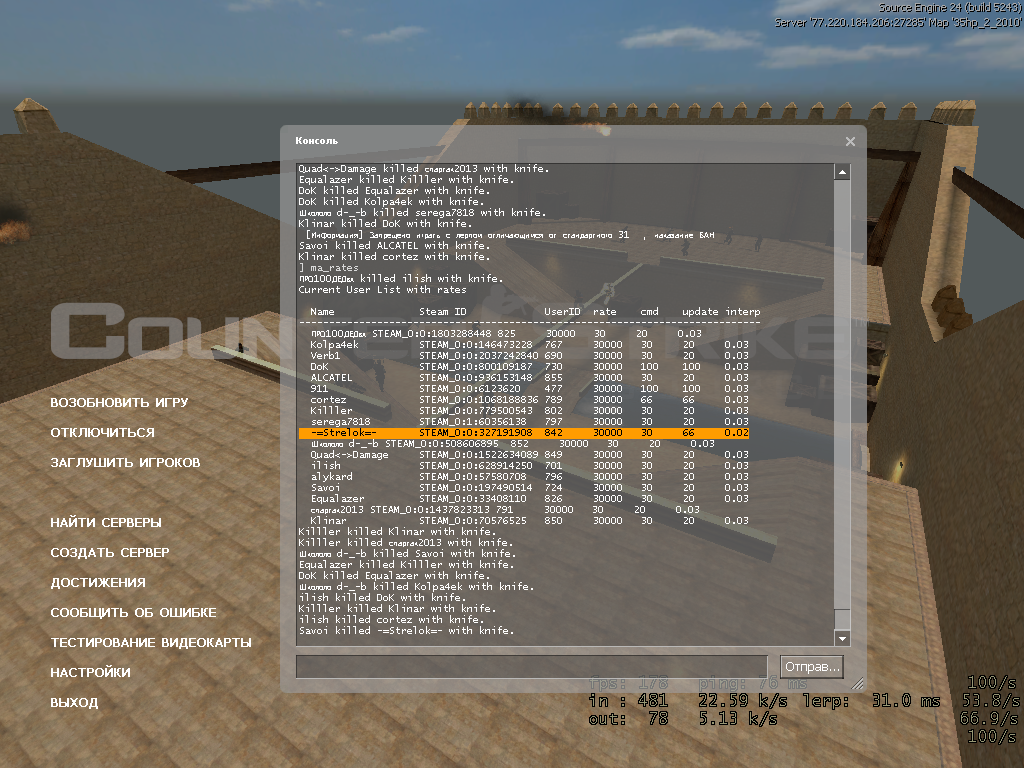The height and width of the screenshot is (768, 1024).
Task: Click 'interp' column header
Action: point(743,312)
